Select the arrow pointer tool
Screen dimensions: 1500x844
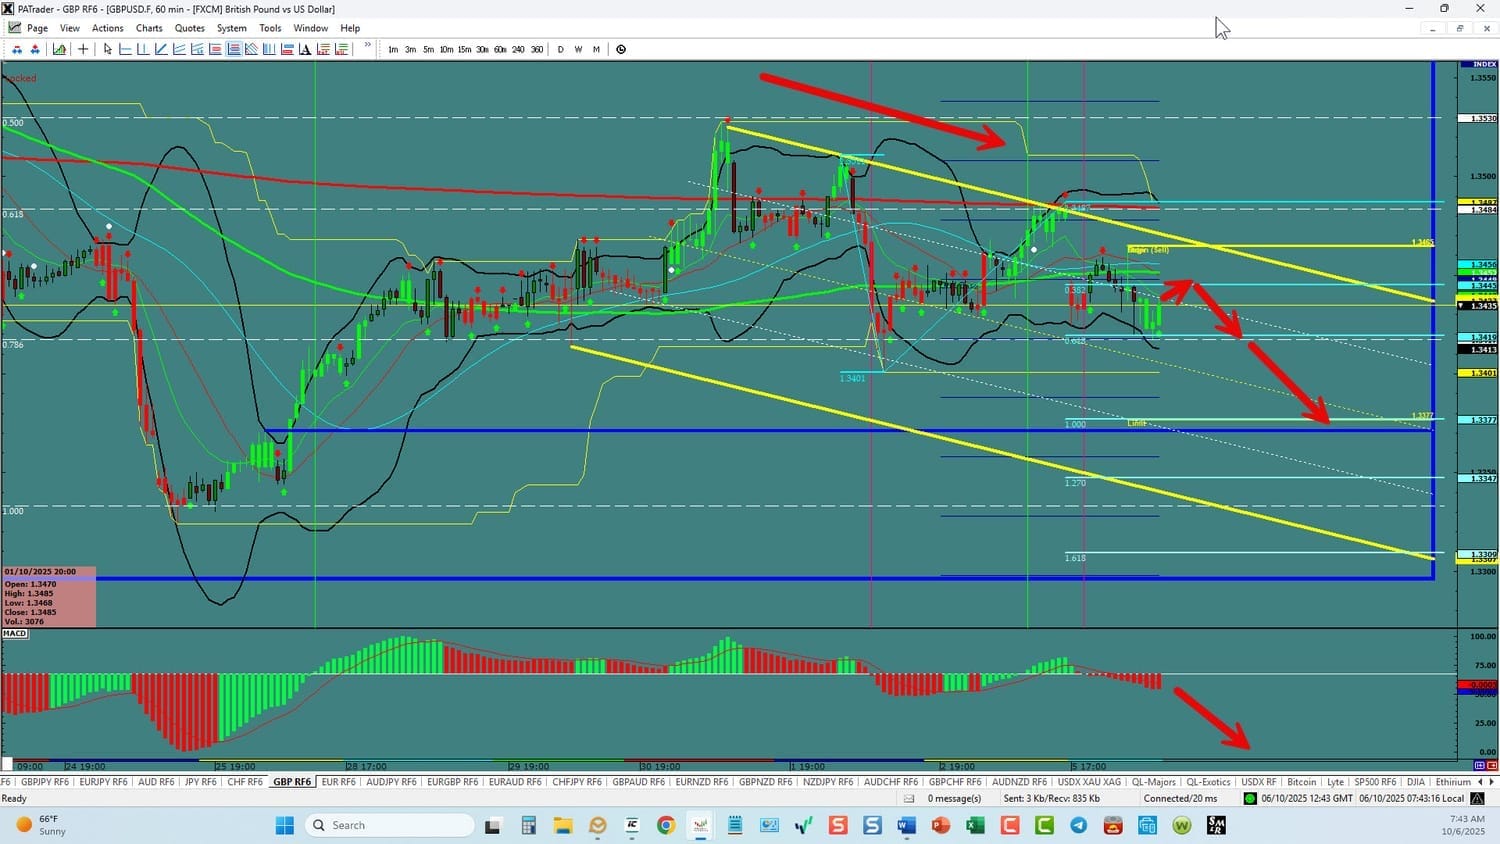pyautogui.click(x=107, y=49)
